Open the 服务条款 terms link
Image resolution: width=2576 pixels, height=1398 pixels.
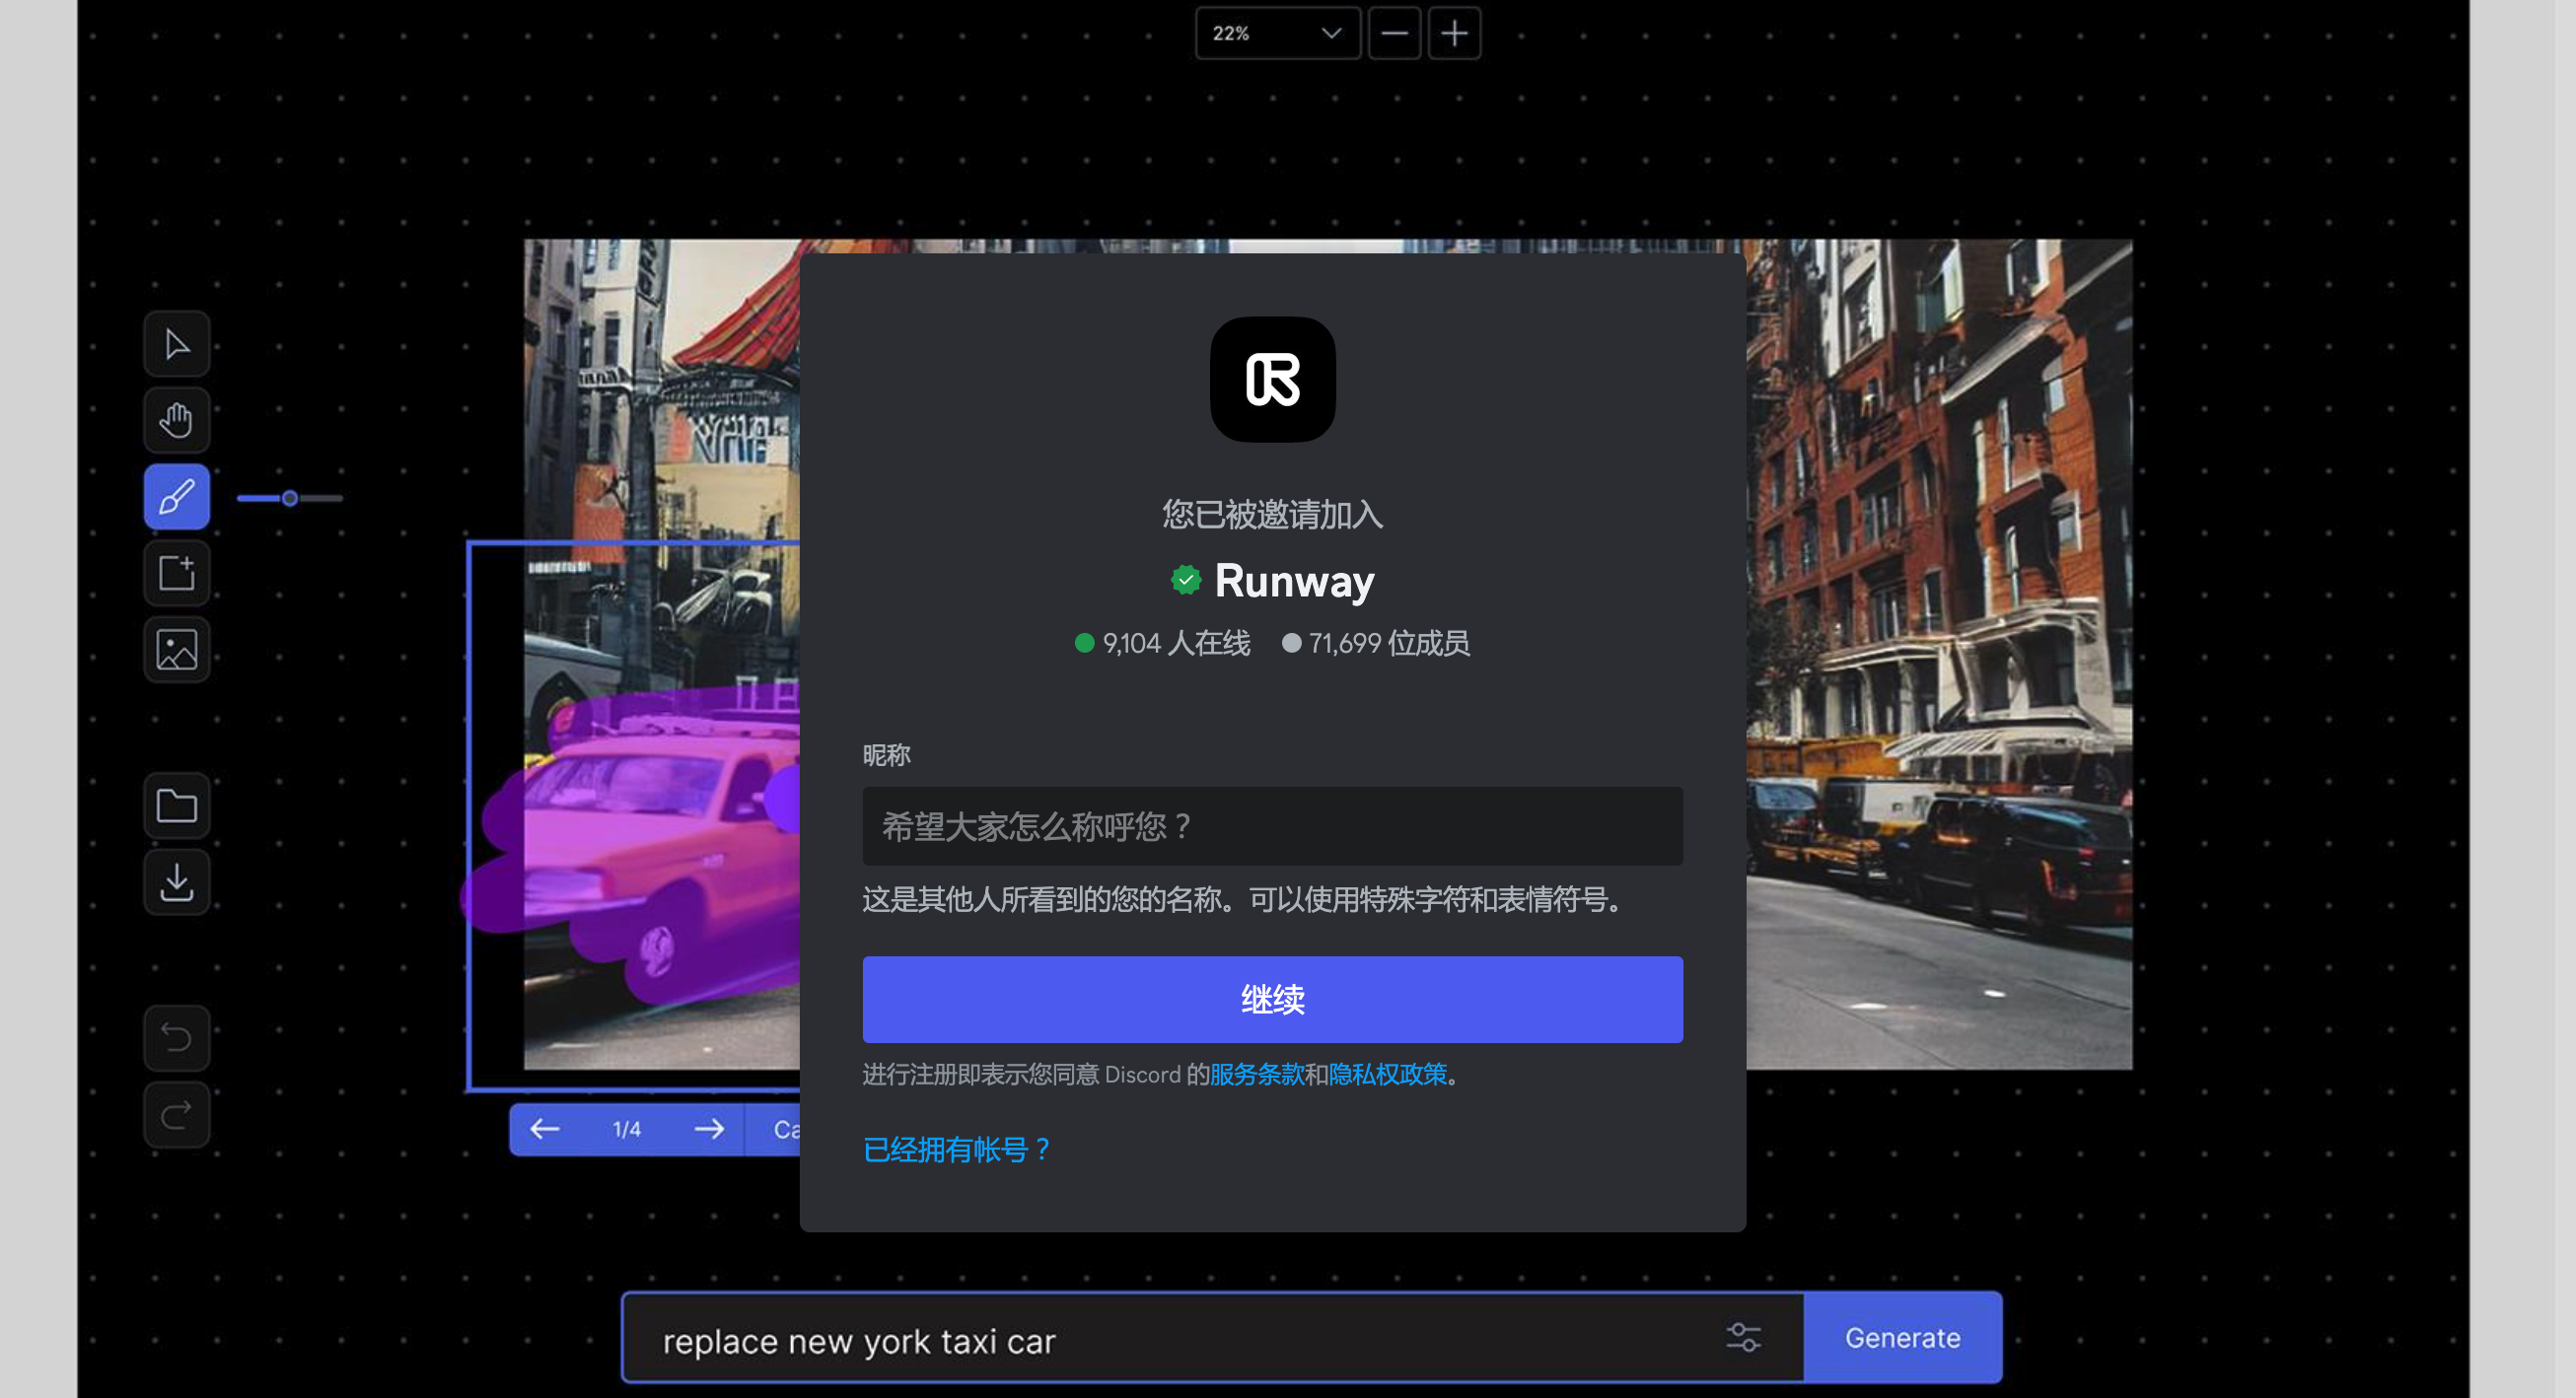1256,1075
